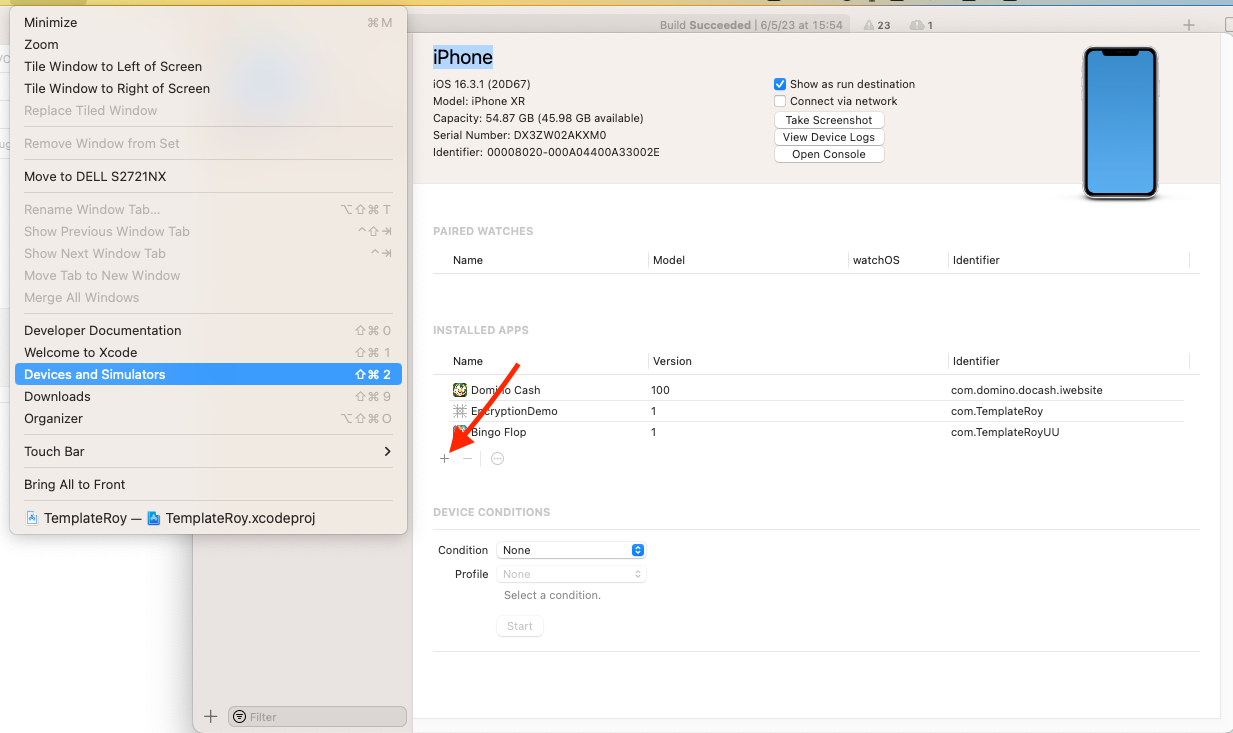1233x733 pixels.
Task: Expand the Touch Bar submenu
Action: pyautogui.click(x=208, y=451)
